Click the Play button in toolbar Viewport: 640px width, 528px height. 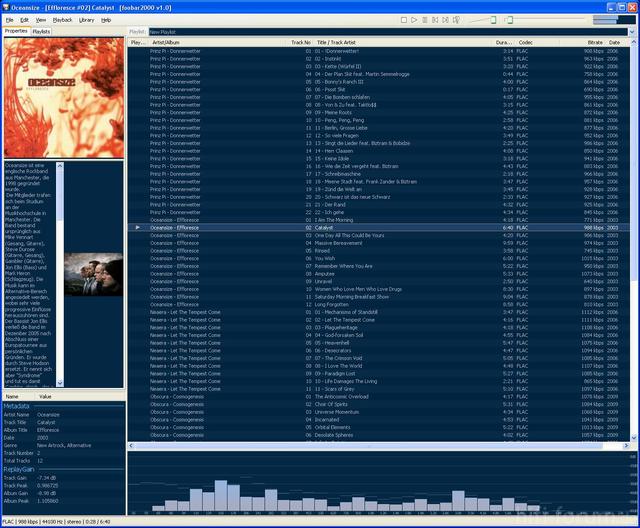[414, 20]
